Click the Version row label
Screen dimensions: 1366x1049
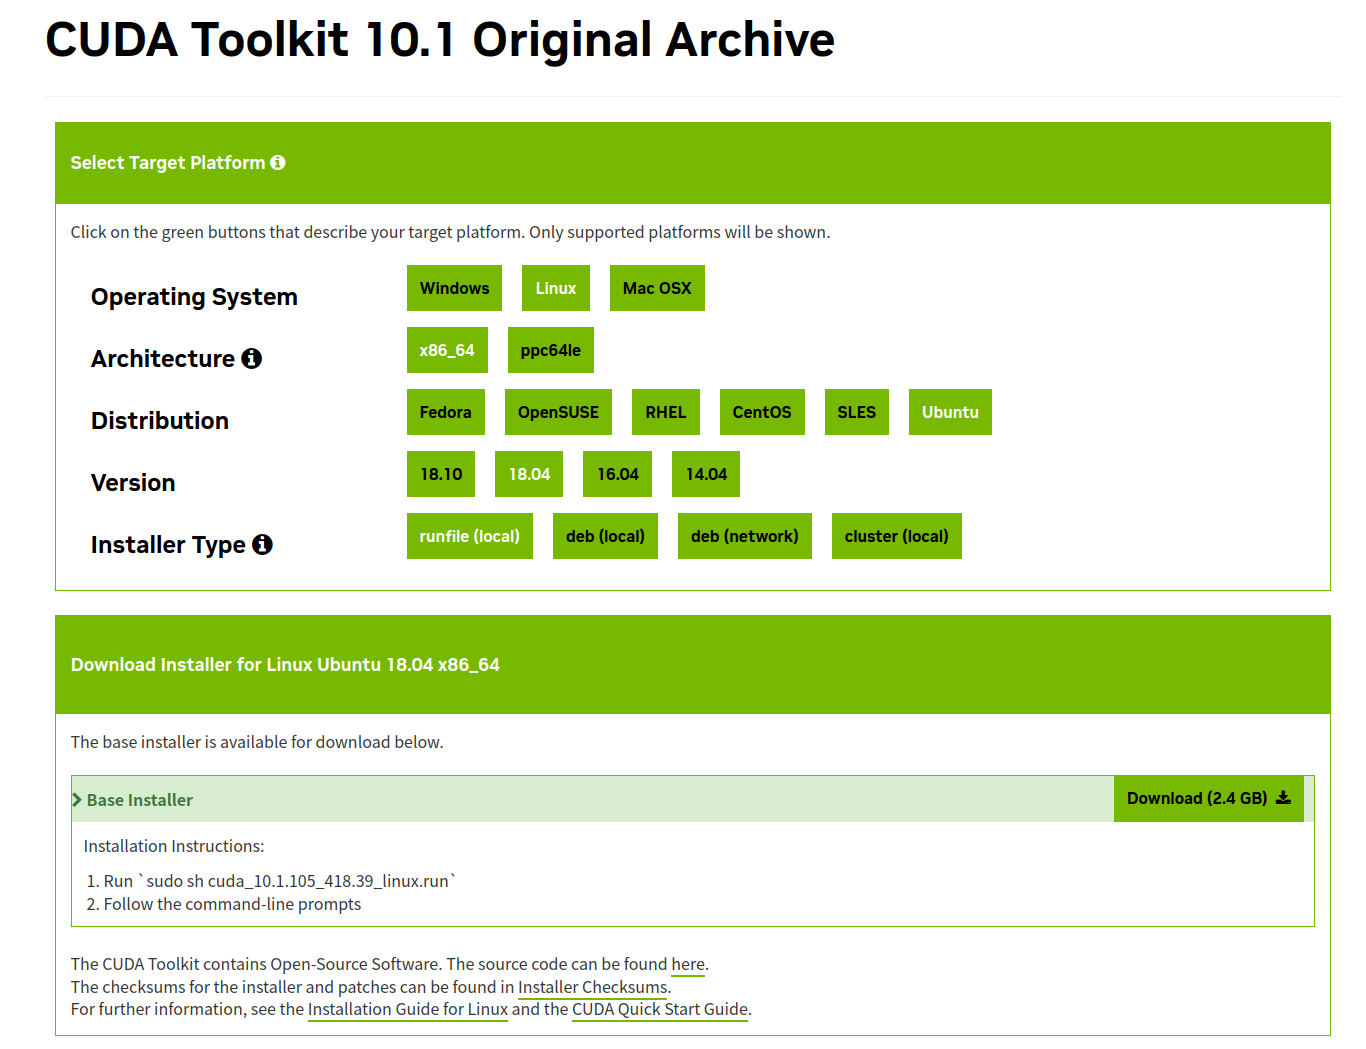(x=133, y=483)
